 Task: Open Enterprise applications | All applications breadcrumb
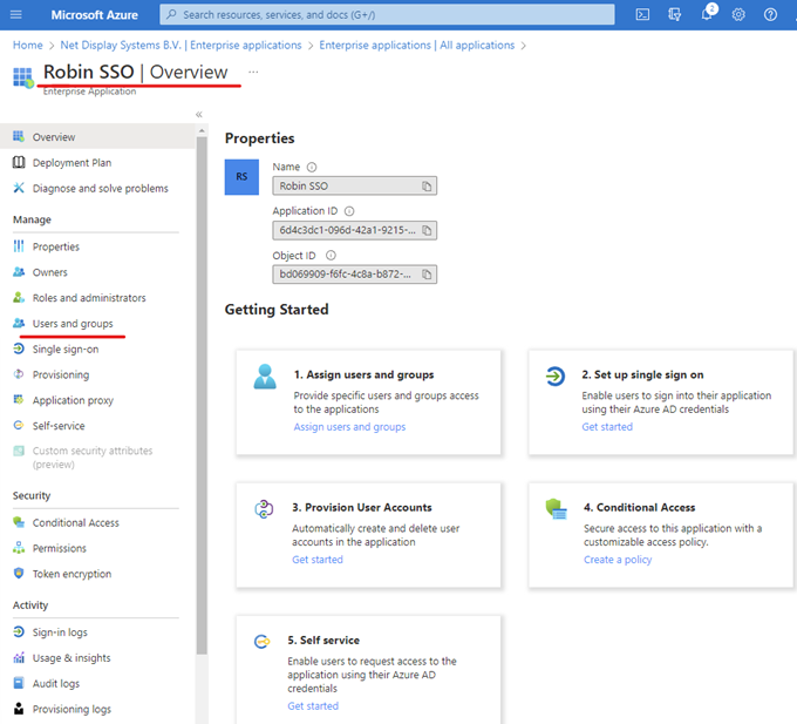(417, 45)
